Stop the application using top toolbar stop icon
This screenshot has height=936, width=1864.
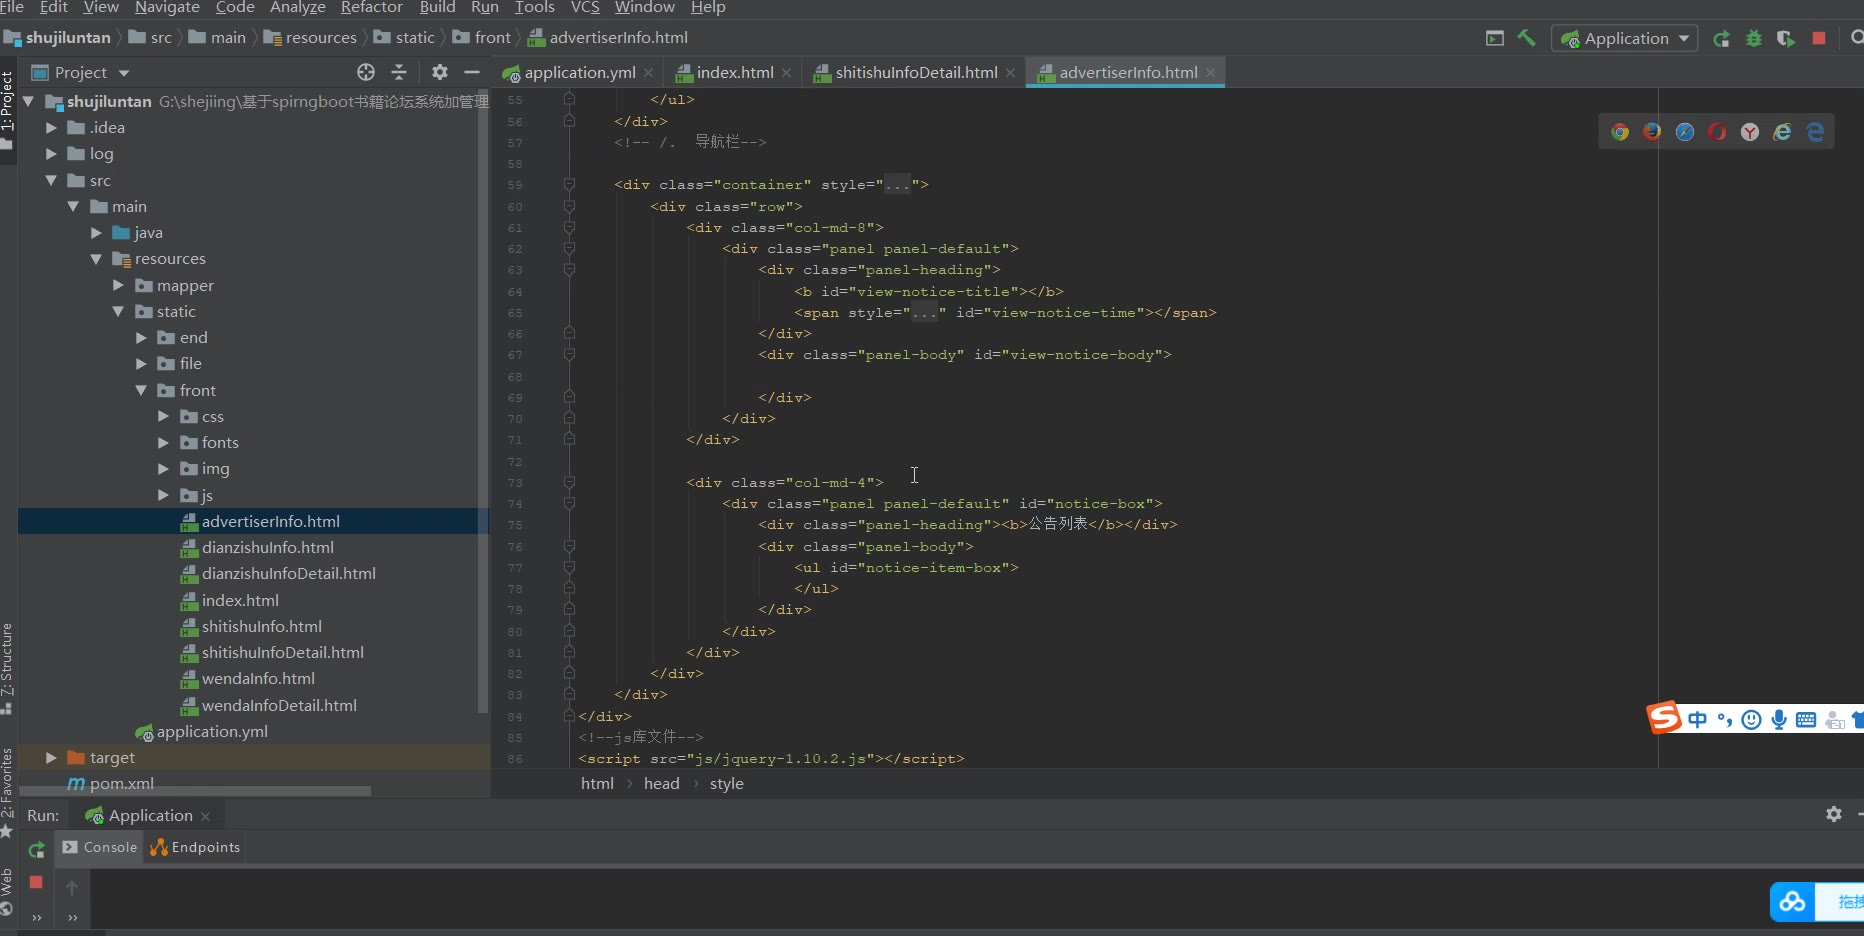1818,38
